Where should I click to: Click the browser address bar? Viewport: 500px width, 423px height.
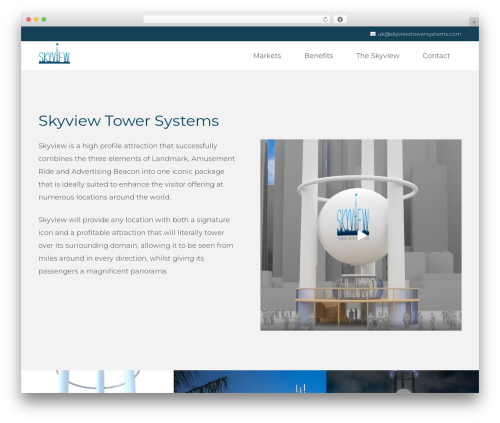pos(237,19)
